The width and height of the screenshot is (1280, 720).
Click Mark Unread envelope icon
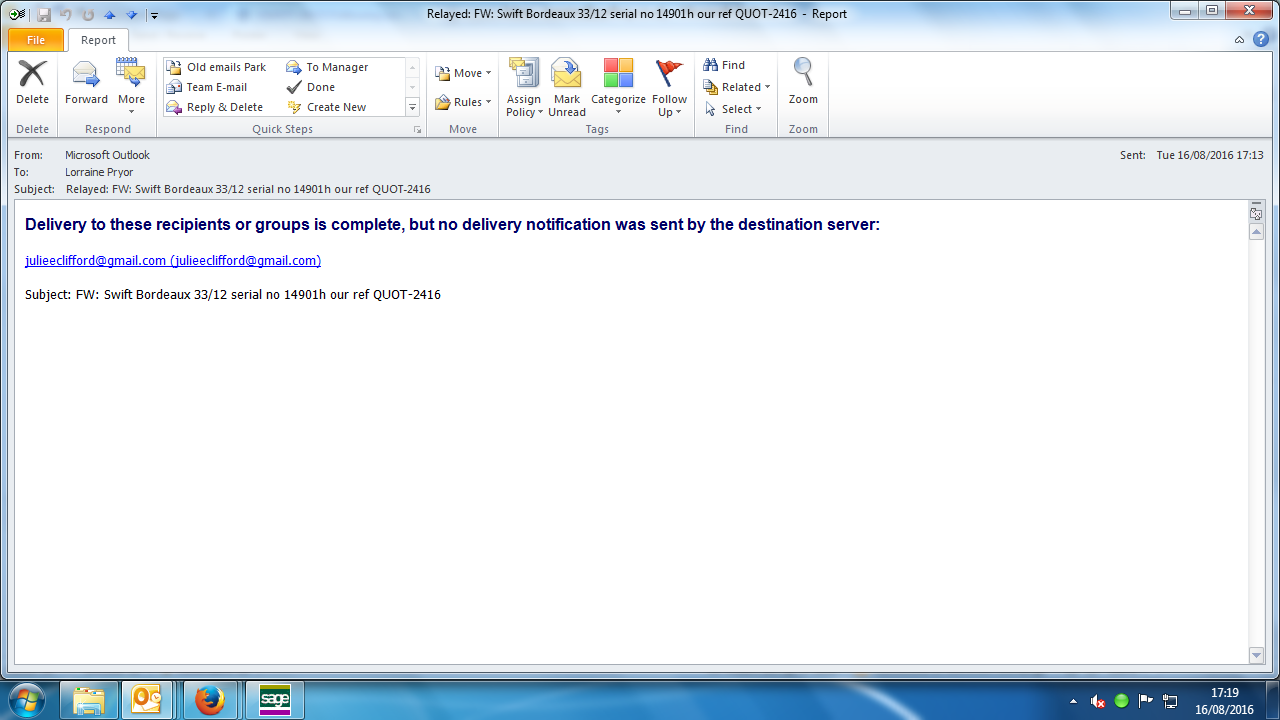coord(567,75)
